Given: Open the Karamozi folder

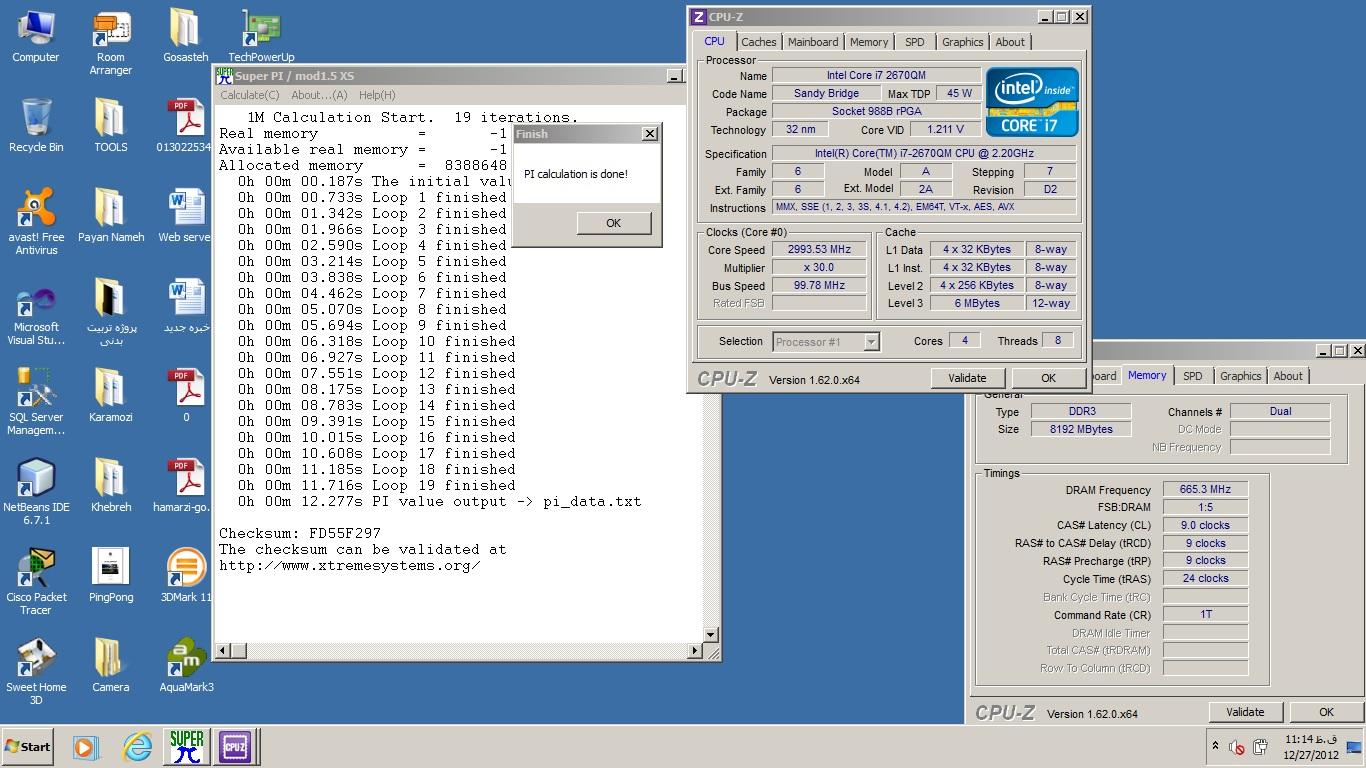Looking at the screenshot, I should [x=110, y=396].
